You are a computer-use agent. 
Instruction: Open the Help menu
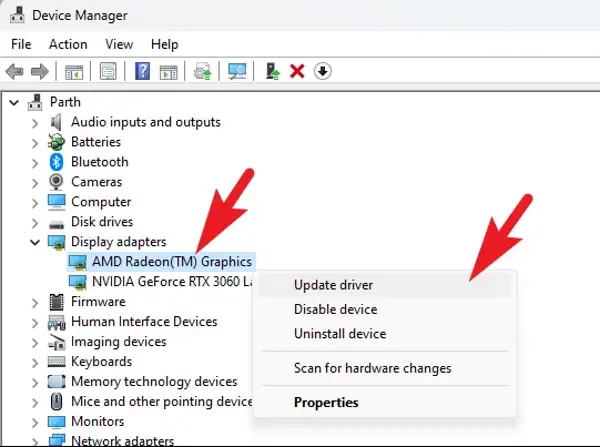[x=165, y=44]
